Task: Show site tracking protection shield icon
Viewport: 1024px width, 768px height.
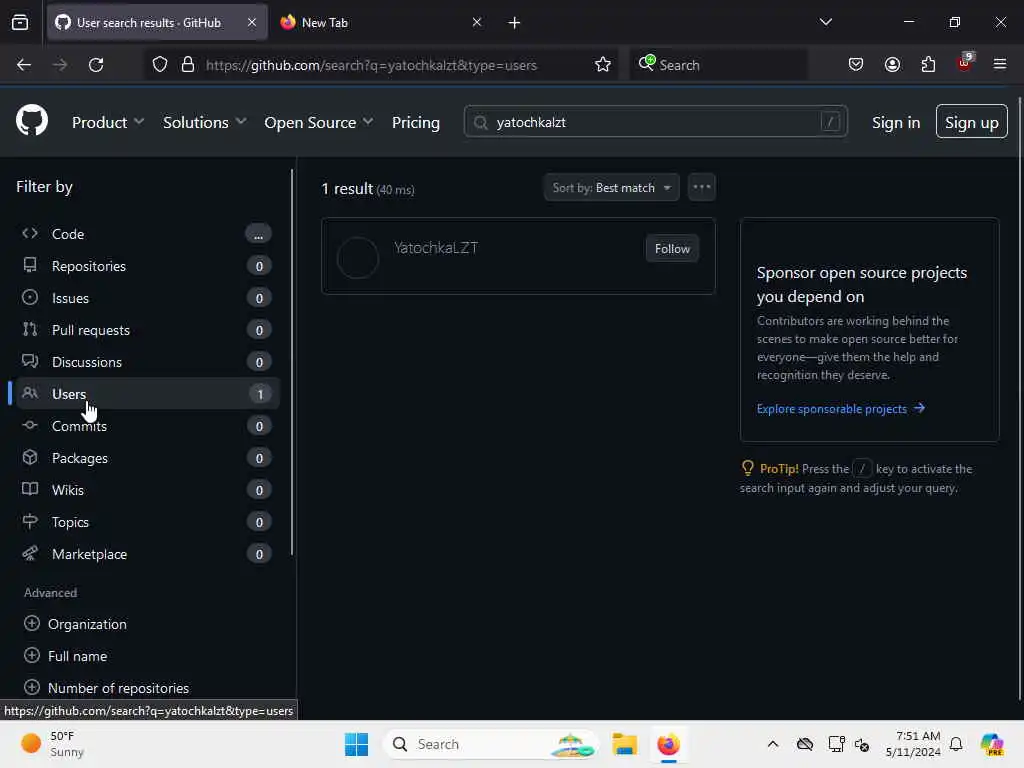Action: 160,65
